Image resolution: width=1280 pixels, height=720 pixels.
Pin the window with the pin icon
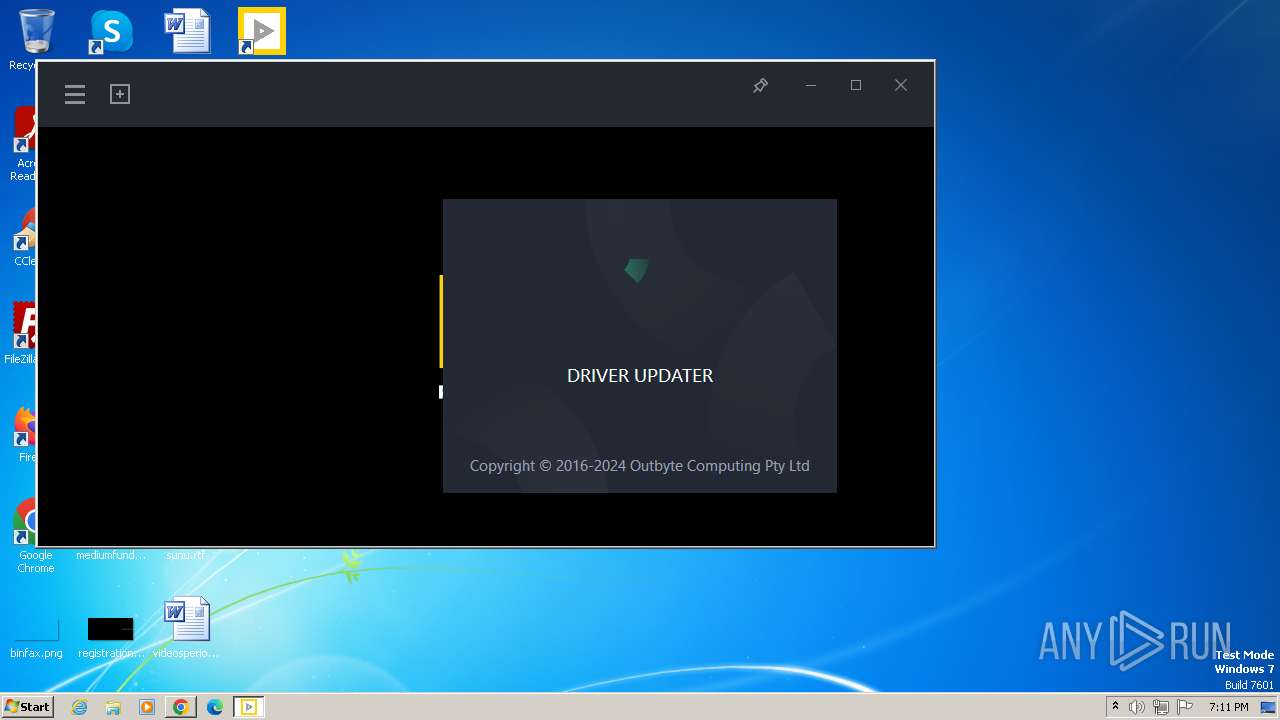coord(760,86)
